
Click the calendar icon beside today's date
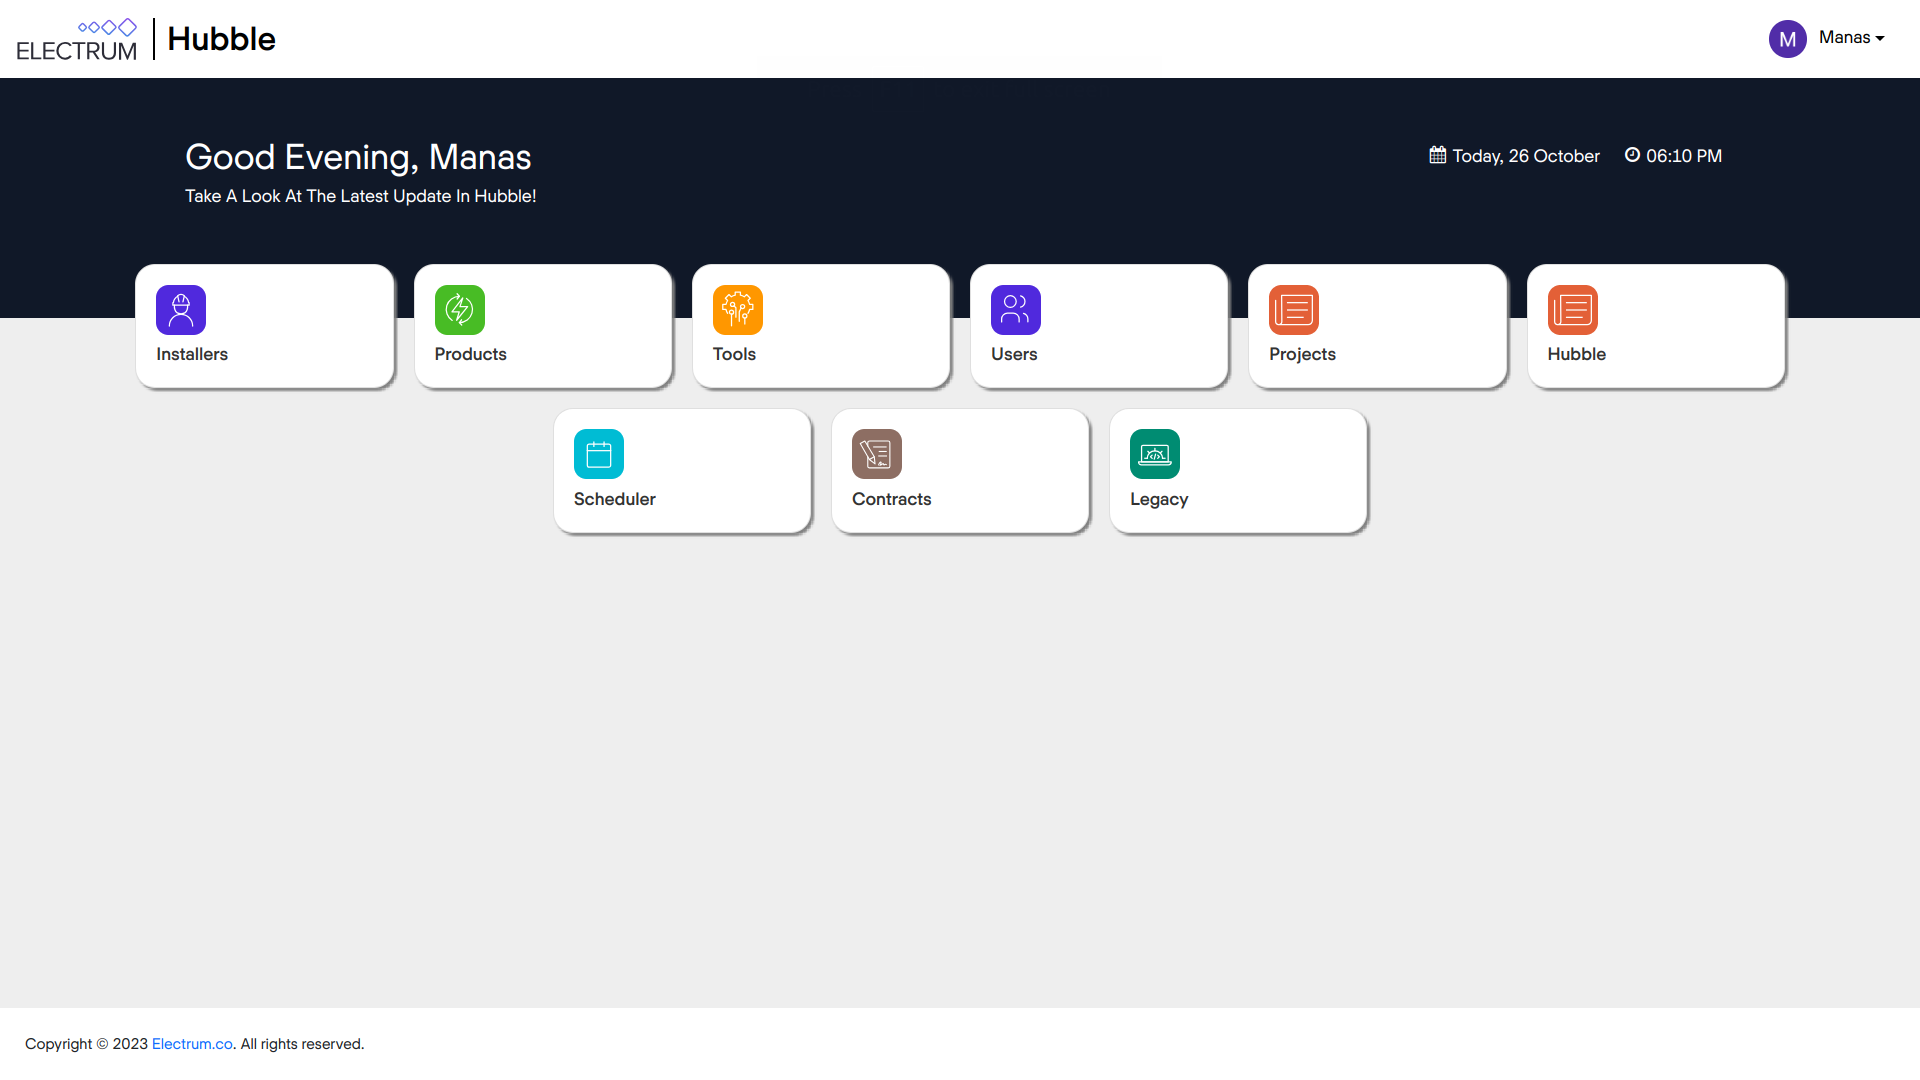pyautogui.click(x=1438, y=155)
